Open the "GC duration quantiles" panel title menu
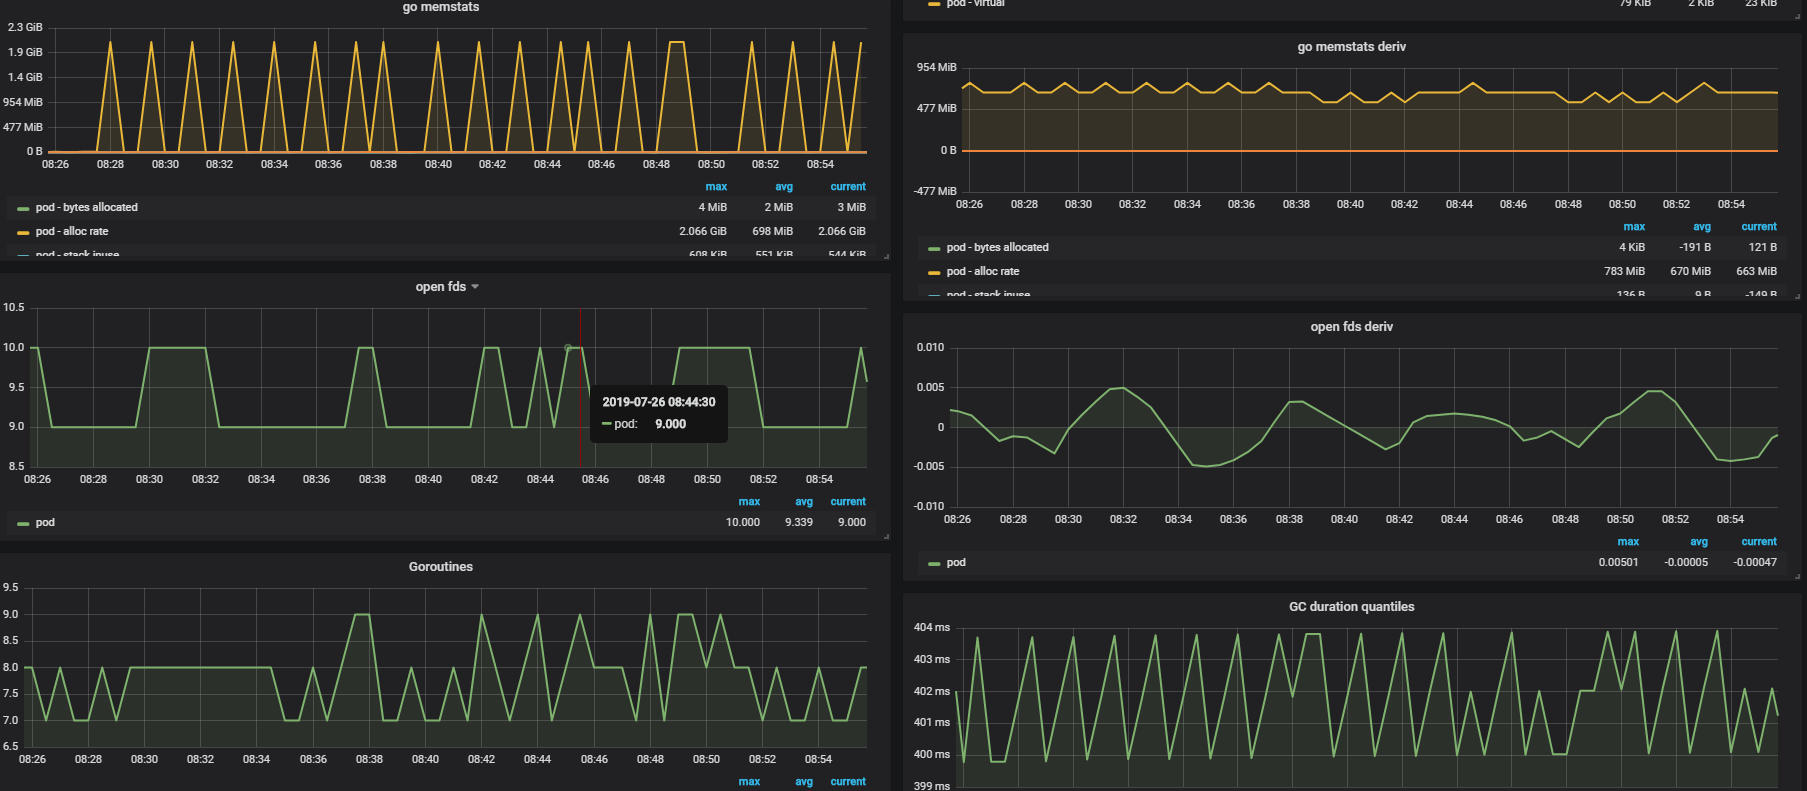 coord(1351,607)
